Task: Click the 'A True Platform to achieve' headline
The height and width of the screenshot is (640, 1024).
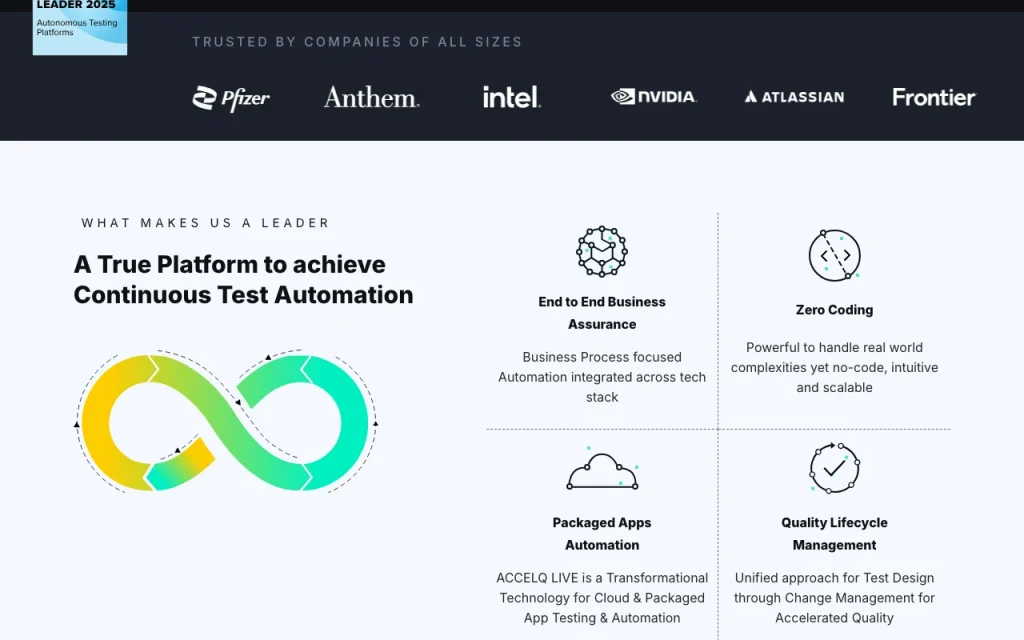Action: pos(244,280)
